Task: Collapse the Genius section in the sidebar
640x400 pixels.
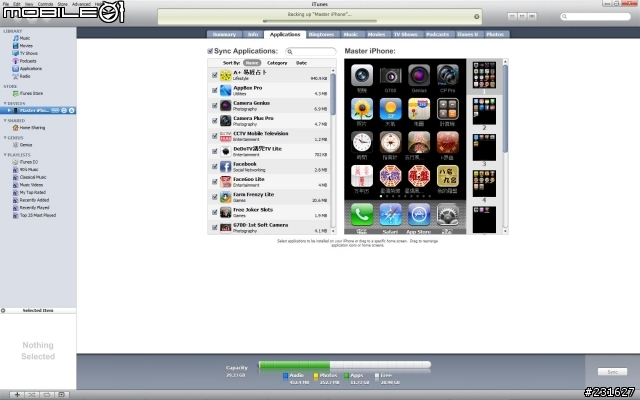Action: (x=5, y=138)
